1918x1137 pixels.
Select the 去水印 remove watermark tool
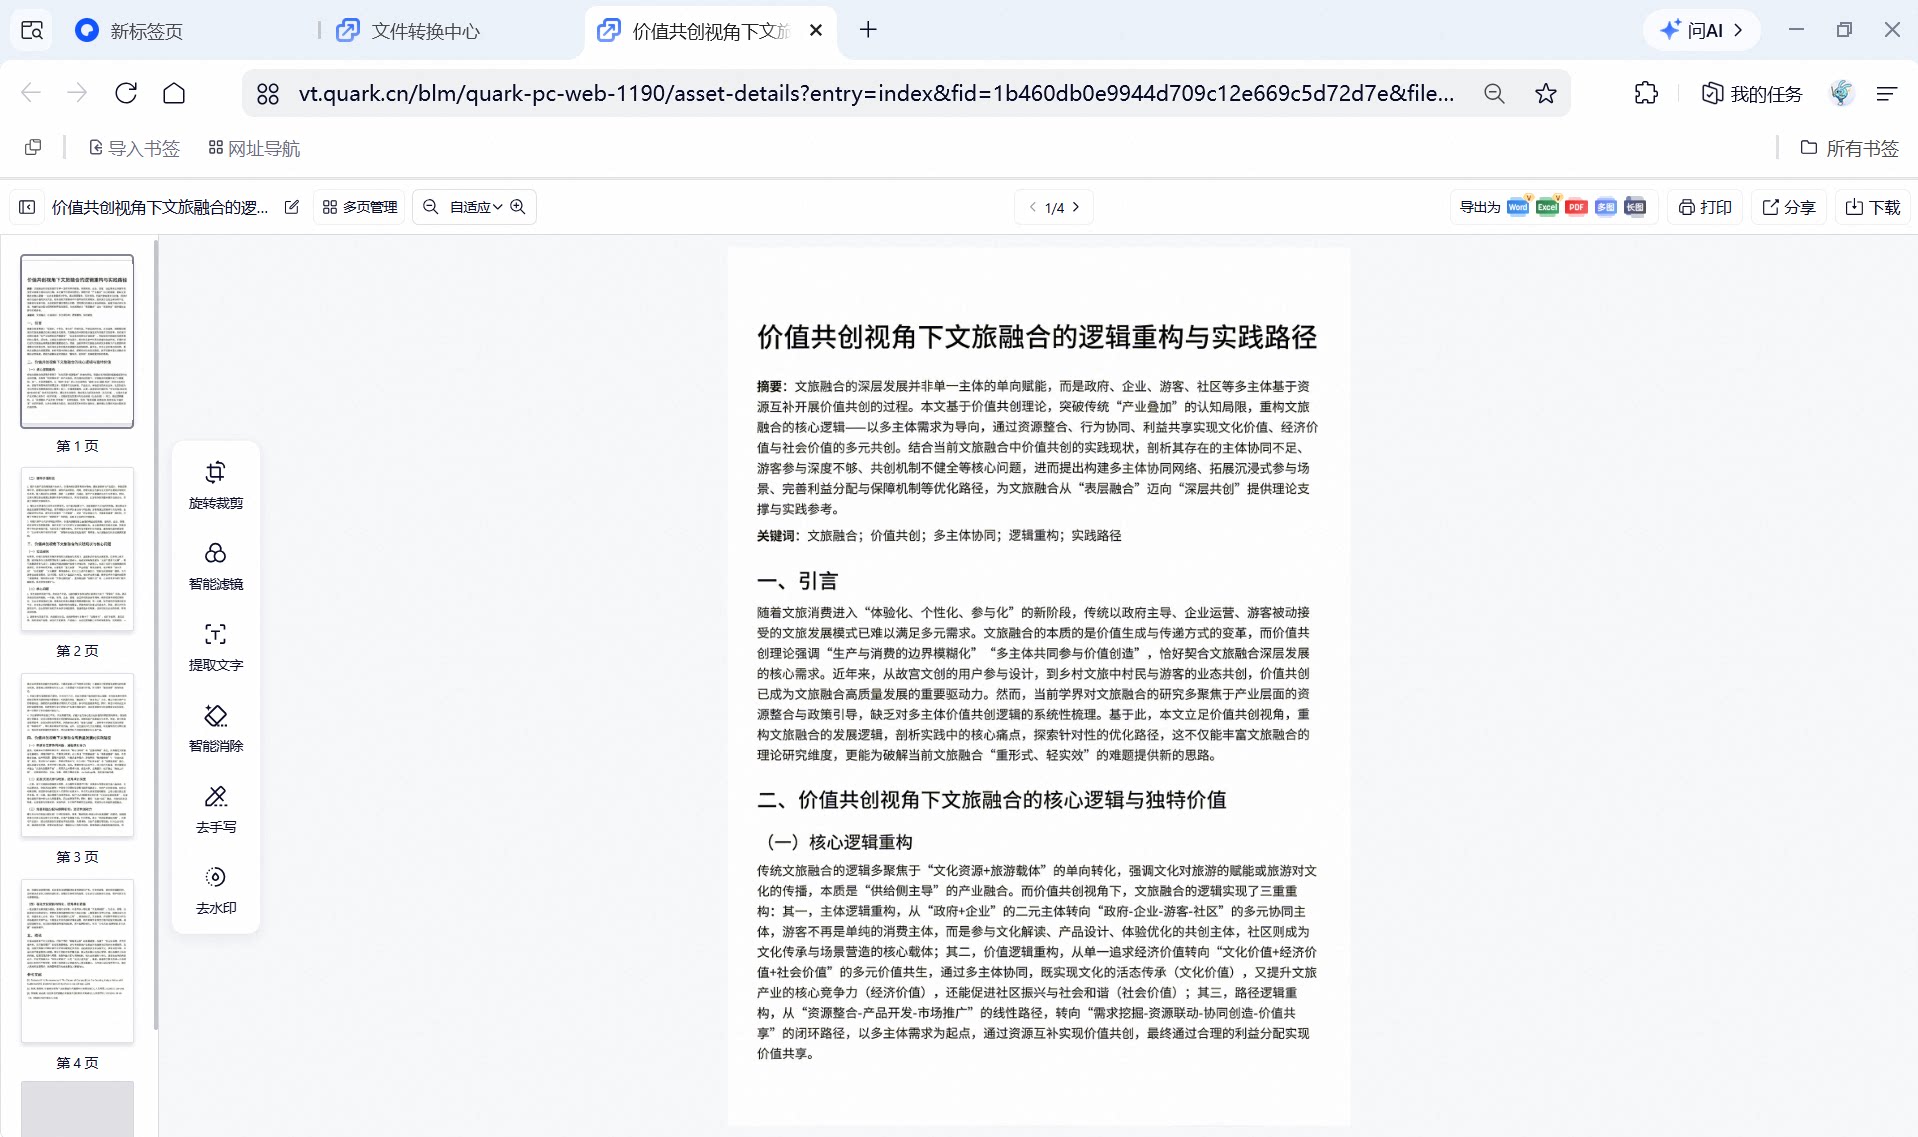pyautogui.click(x=216, y=890)
